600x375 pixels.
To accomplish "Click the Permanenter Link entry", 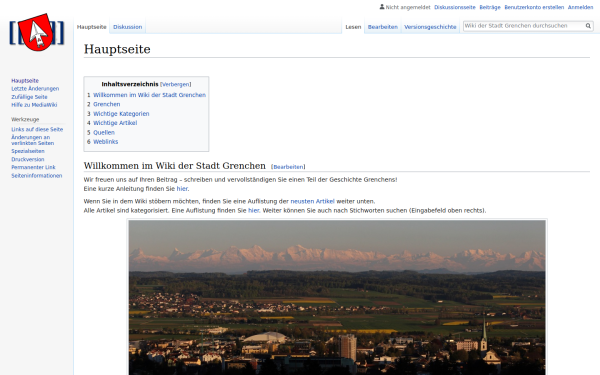I will coord(33,167).
